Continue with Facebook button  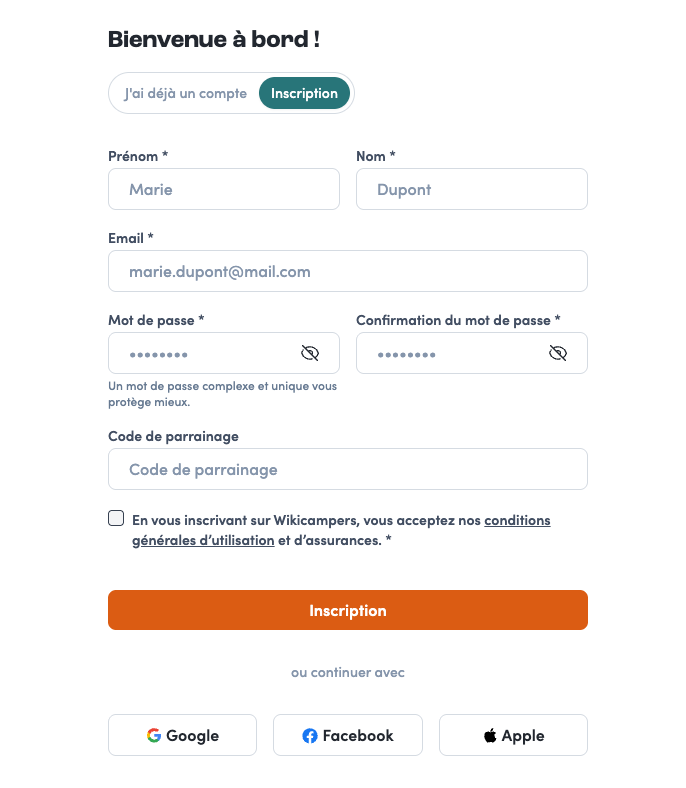pos(348,735)
